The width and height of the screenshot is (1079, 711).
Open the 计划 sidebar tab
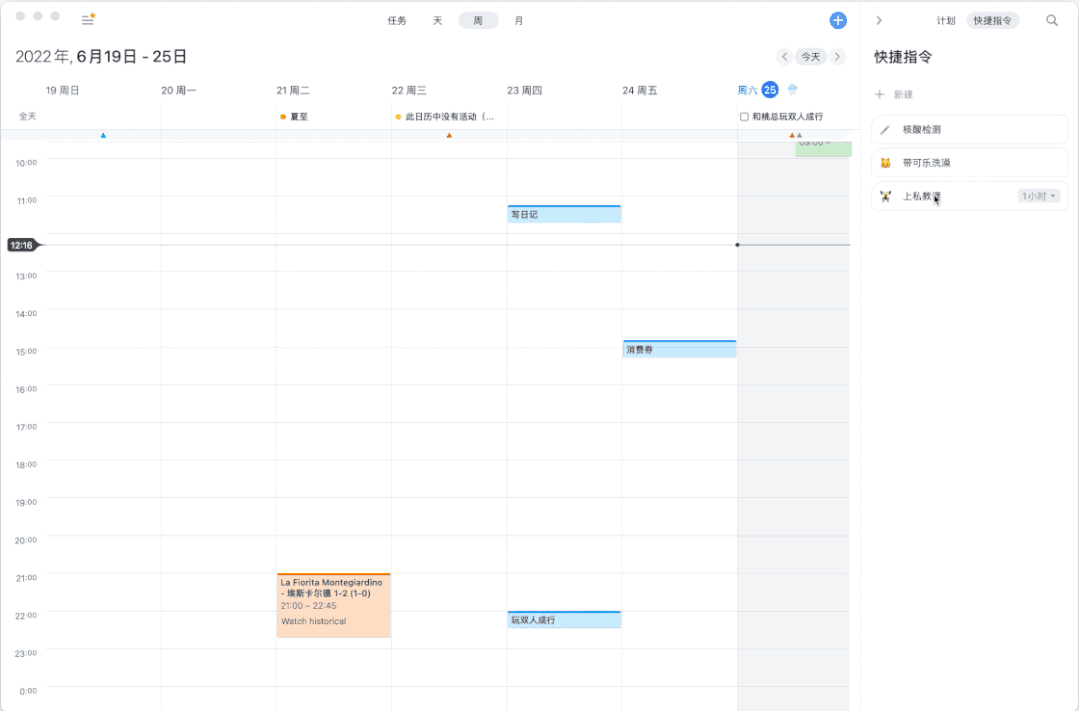pos(946,21)
